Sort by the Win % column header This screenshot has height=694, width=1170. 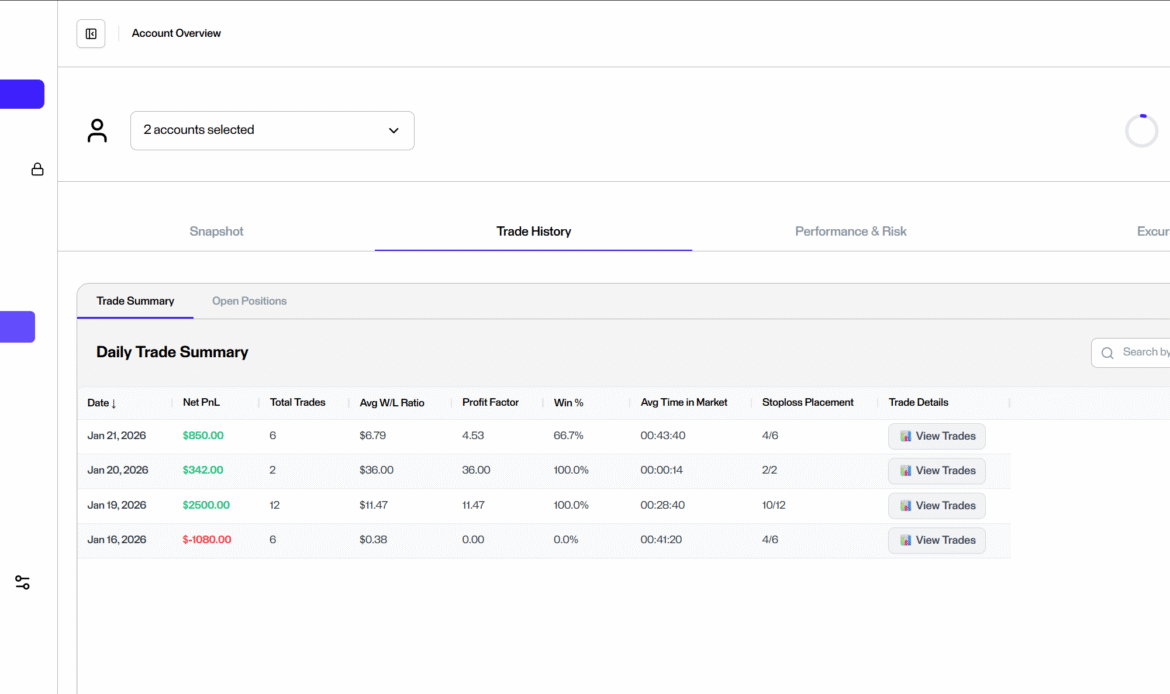click(x=568, y=402)
